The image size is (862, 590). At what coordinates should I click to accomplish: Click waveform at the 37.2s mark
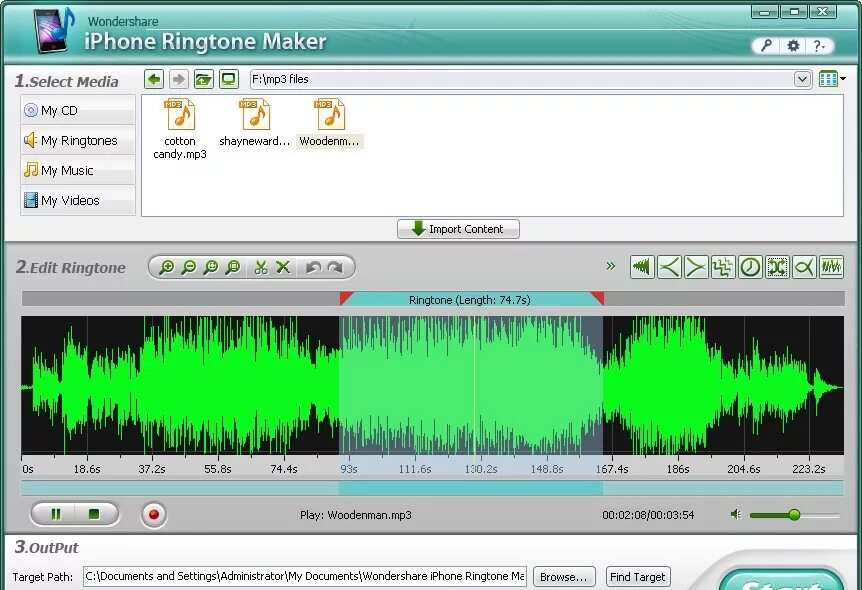(x=152, y=385)
